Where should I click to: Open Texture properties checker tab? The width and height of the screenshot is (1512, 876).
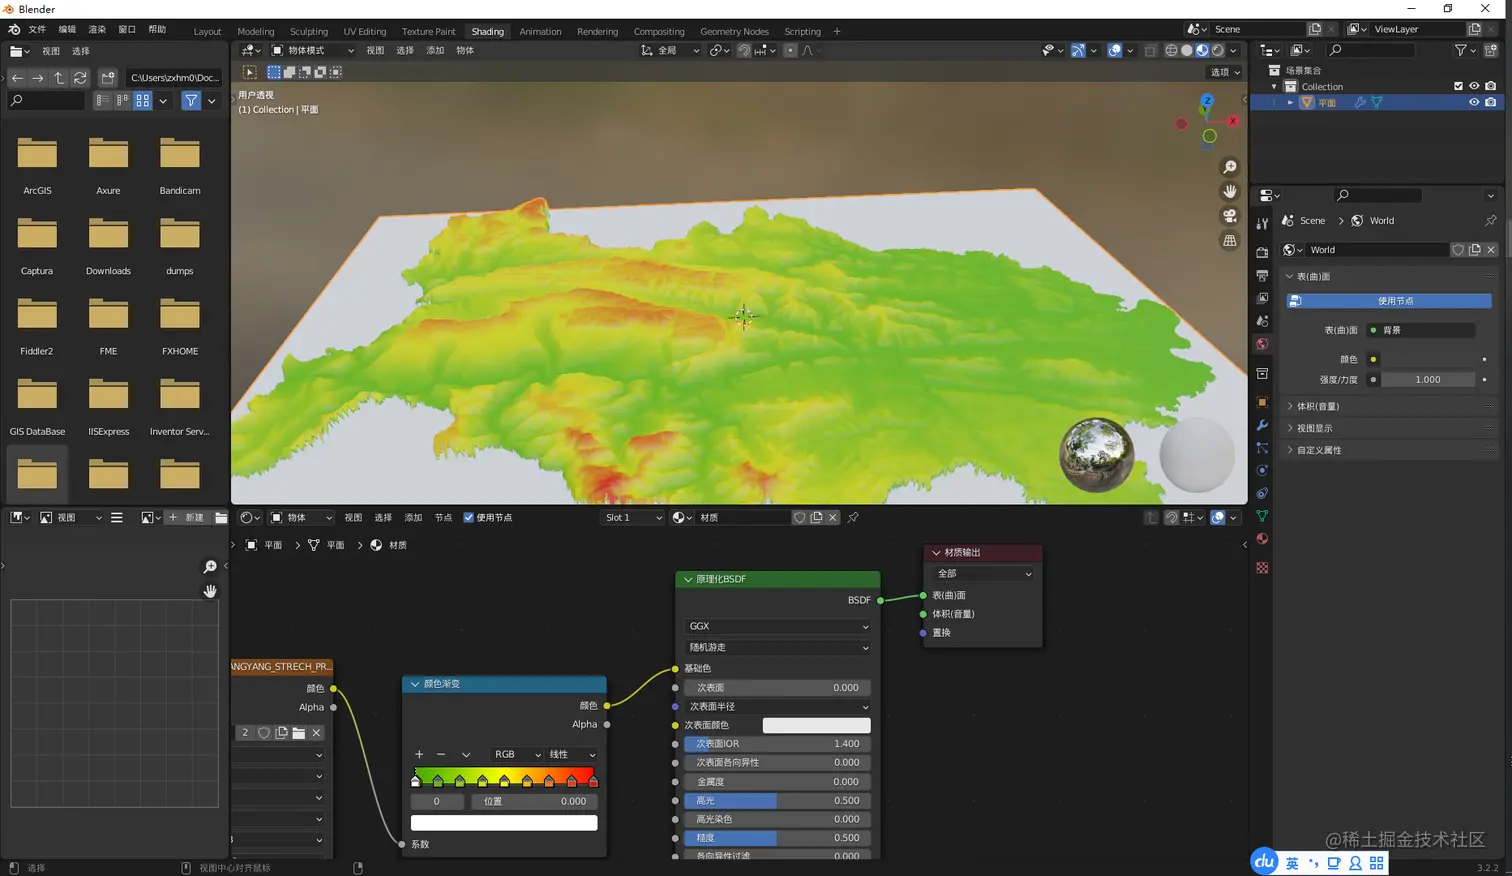tap(1262, 567)
